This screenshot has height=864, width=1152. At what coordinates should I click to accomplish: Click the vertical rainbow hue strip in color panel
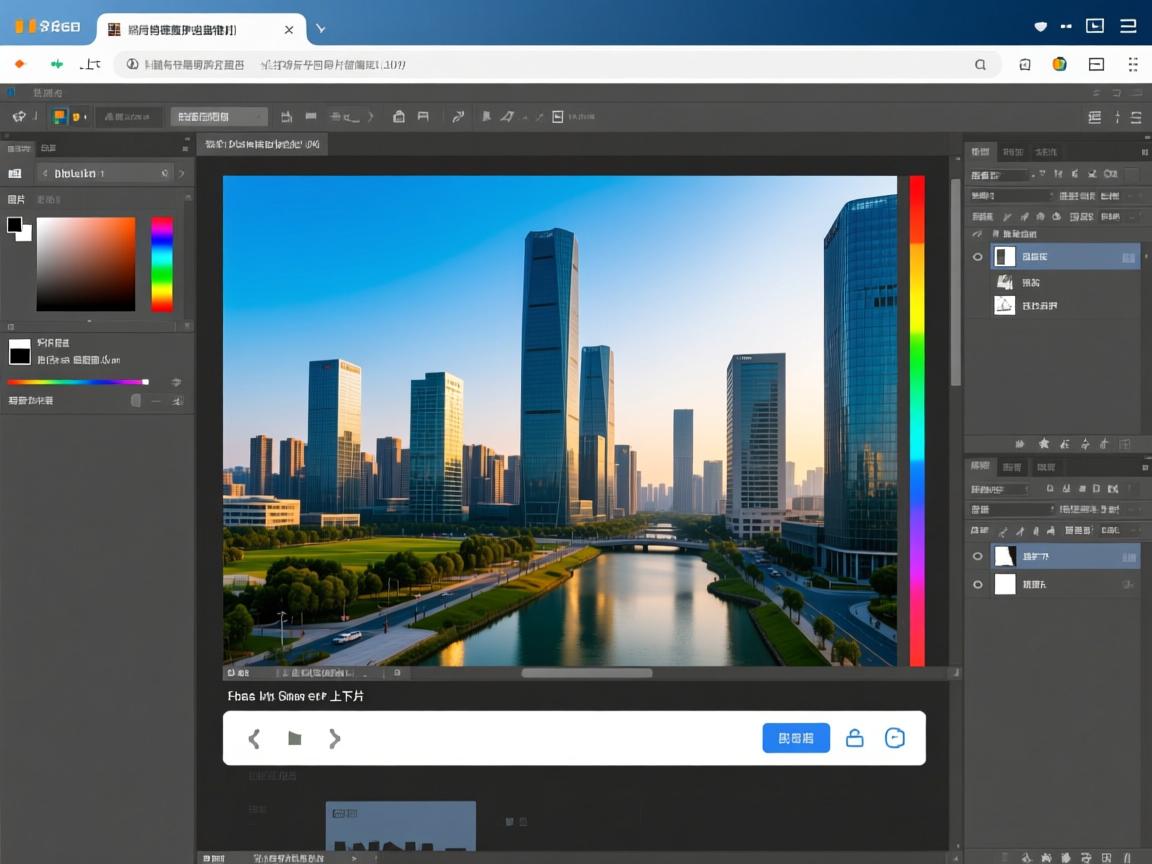pyautogui.click(x=162, y=264)
